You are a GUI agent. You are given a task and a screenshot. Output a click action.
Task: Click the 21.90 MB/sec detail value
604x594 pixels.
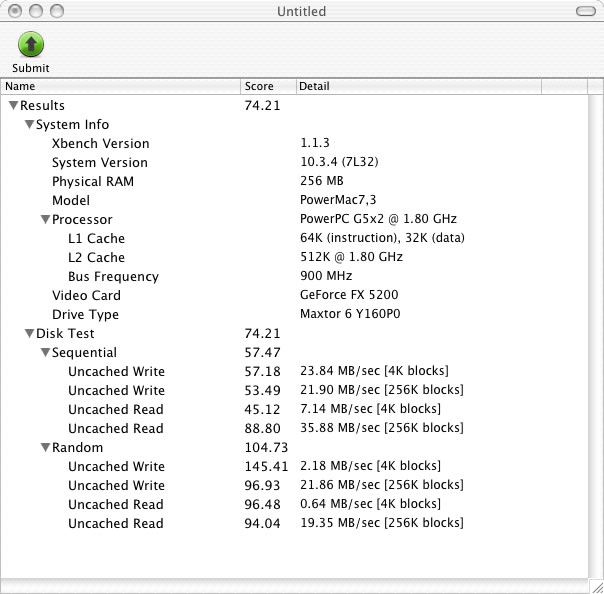tap(382, 389)
